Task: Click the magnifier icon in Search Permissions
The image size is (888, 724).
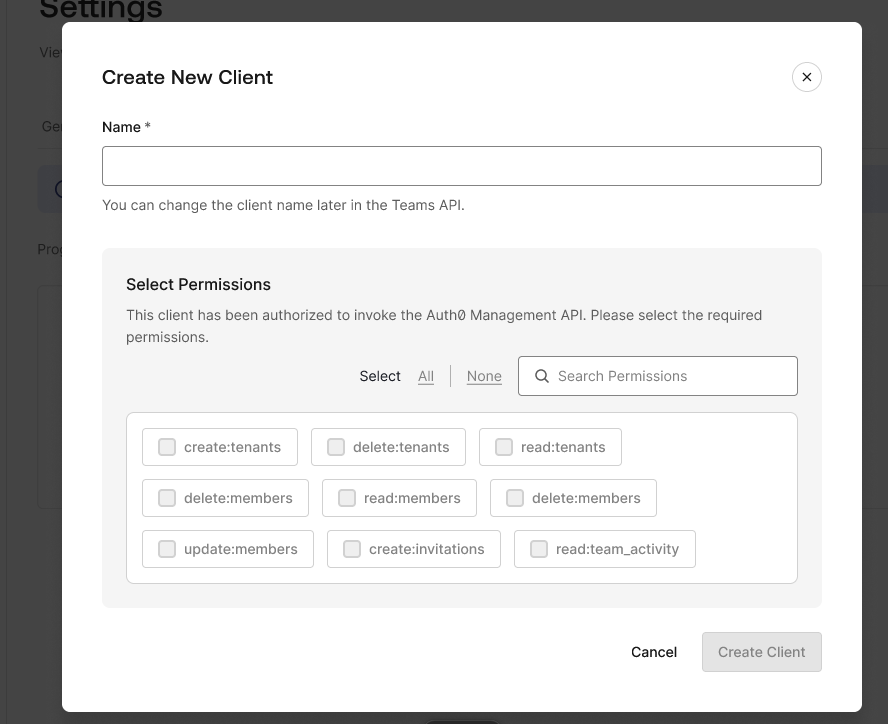Action: (x=542, y=376)
